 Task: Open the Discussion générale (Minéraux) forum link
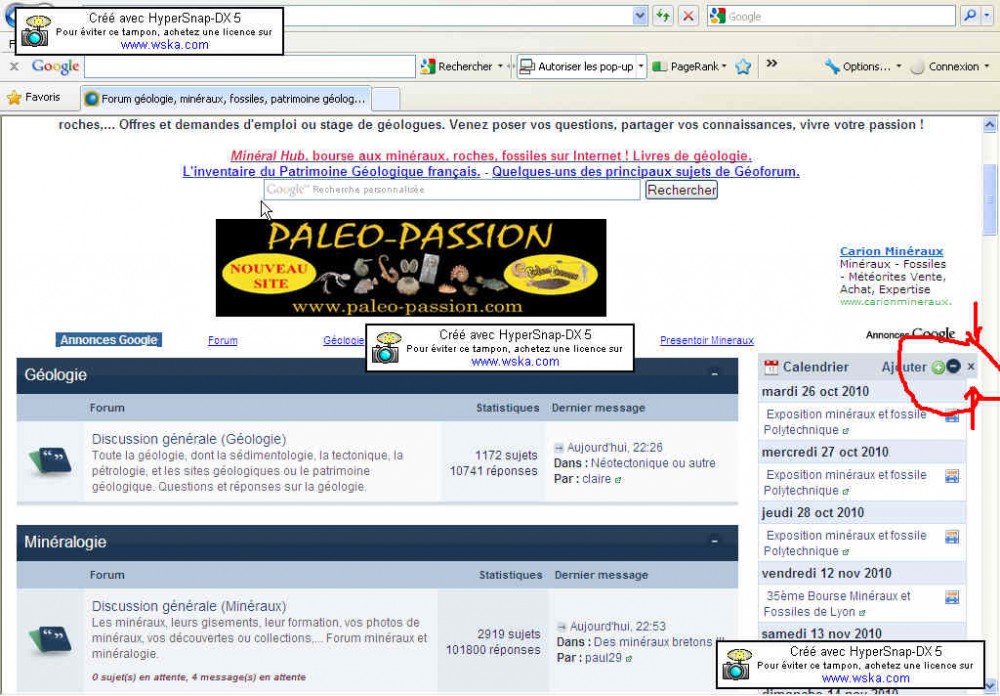pos(189,606)
